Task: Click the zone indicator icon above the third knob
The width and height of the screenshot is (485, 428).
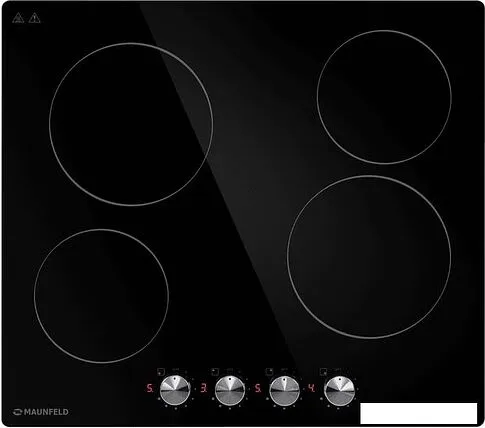Action: pos(269,371)
